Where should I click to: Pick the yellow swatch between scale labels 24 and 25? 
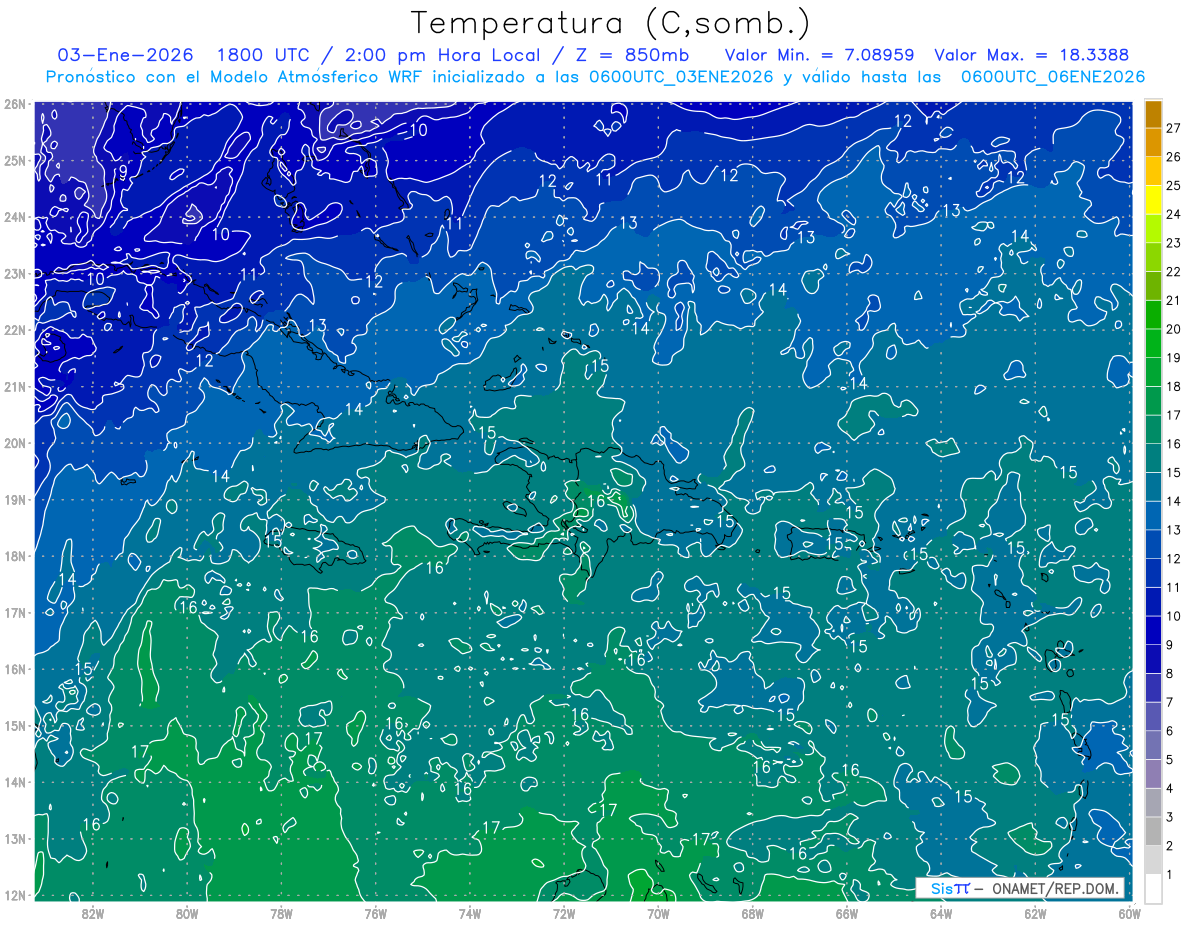[x=1154, y=200]
